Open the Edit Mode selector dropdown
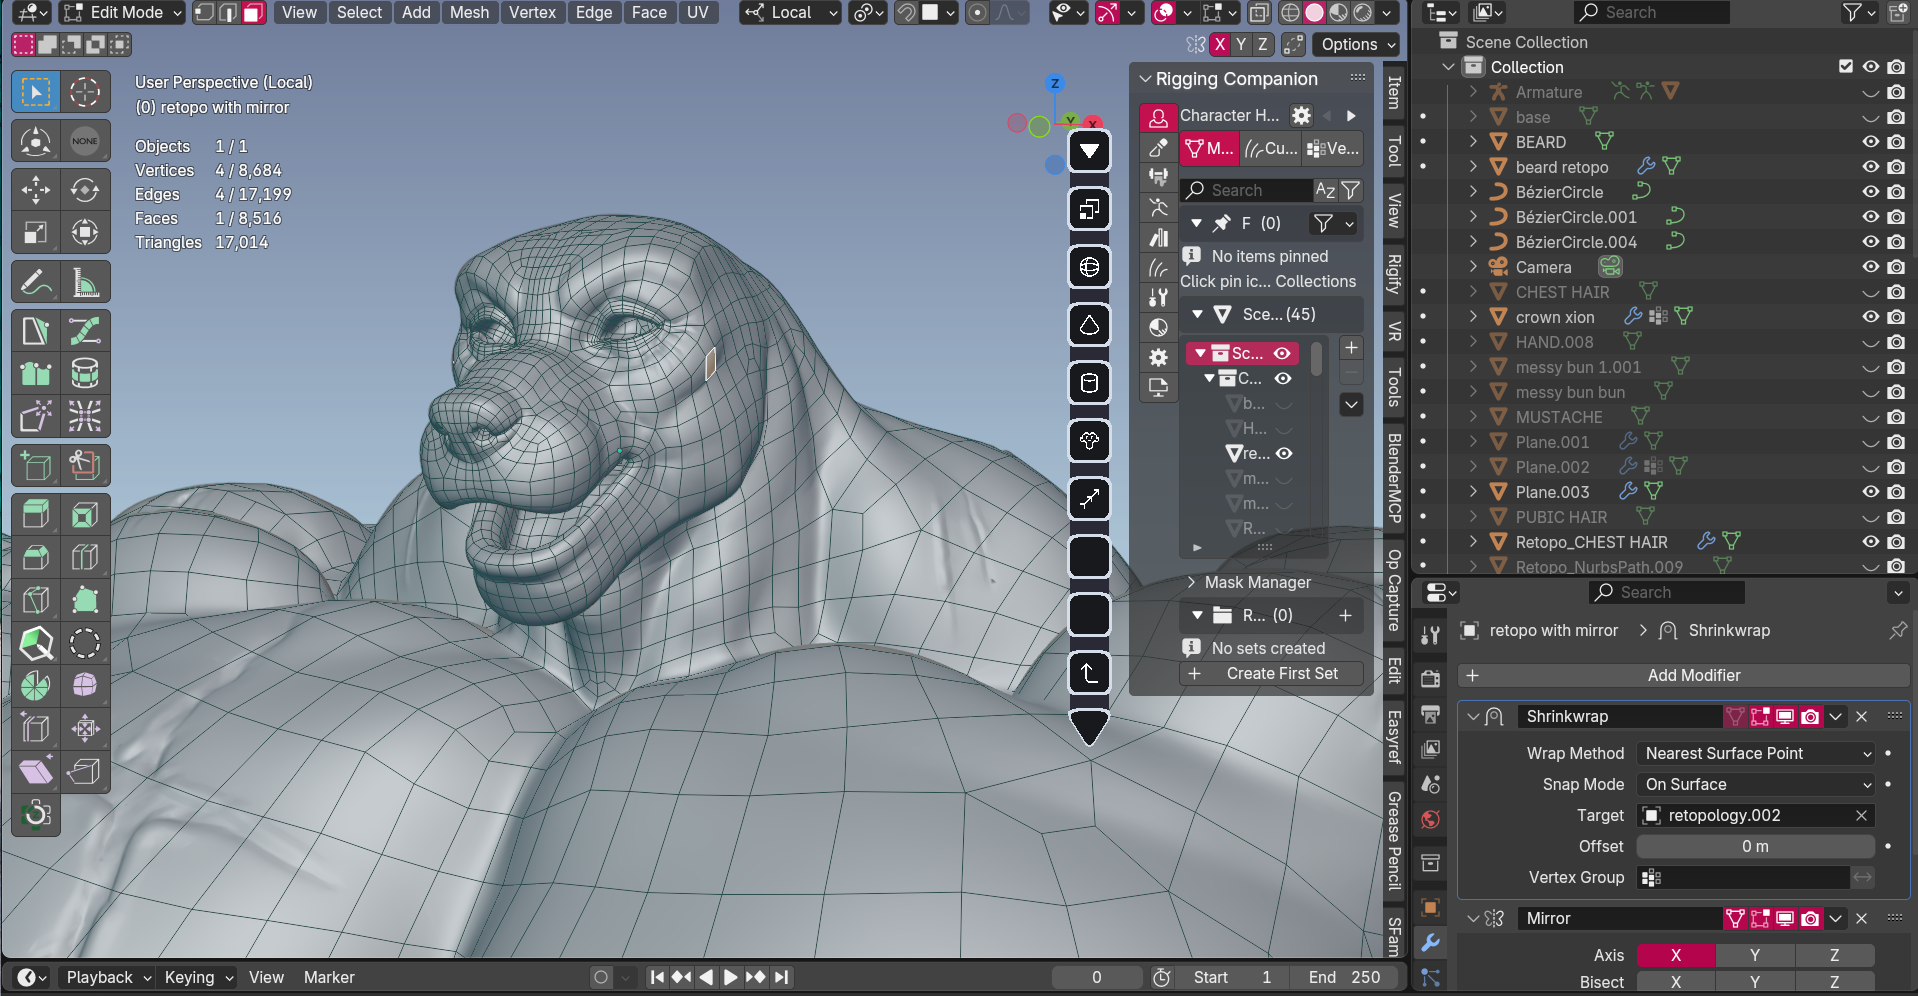1918x996 pixels. point(123,12)
